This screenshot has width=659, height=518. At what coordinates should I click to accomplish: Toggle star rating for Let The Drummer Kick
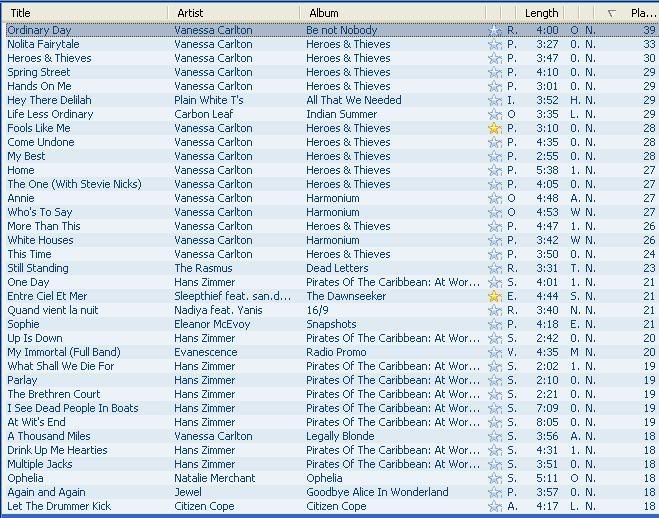(495, 507)
